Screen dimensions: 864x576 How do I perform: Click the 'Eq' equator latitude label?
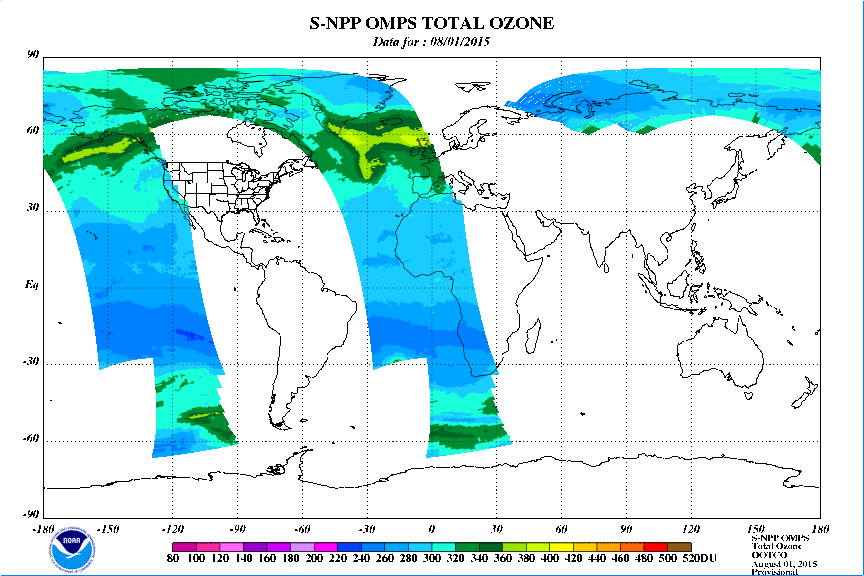[31, 285]
